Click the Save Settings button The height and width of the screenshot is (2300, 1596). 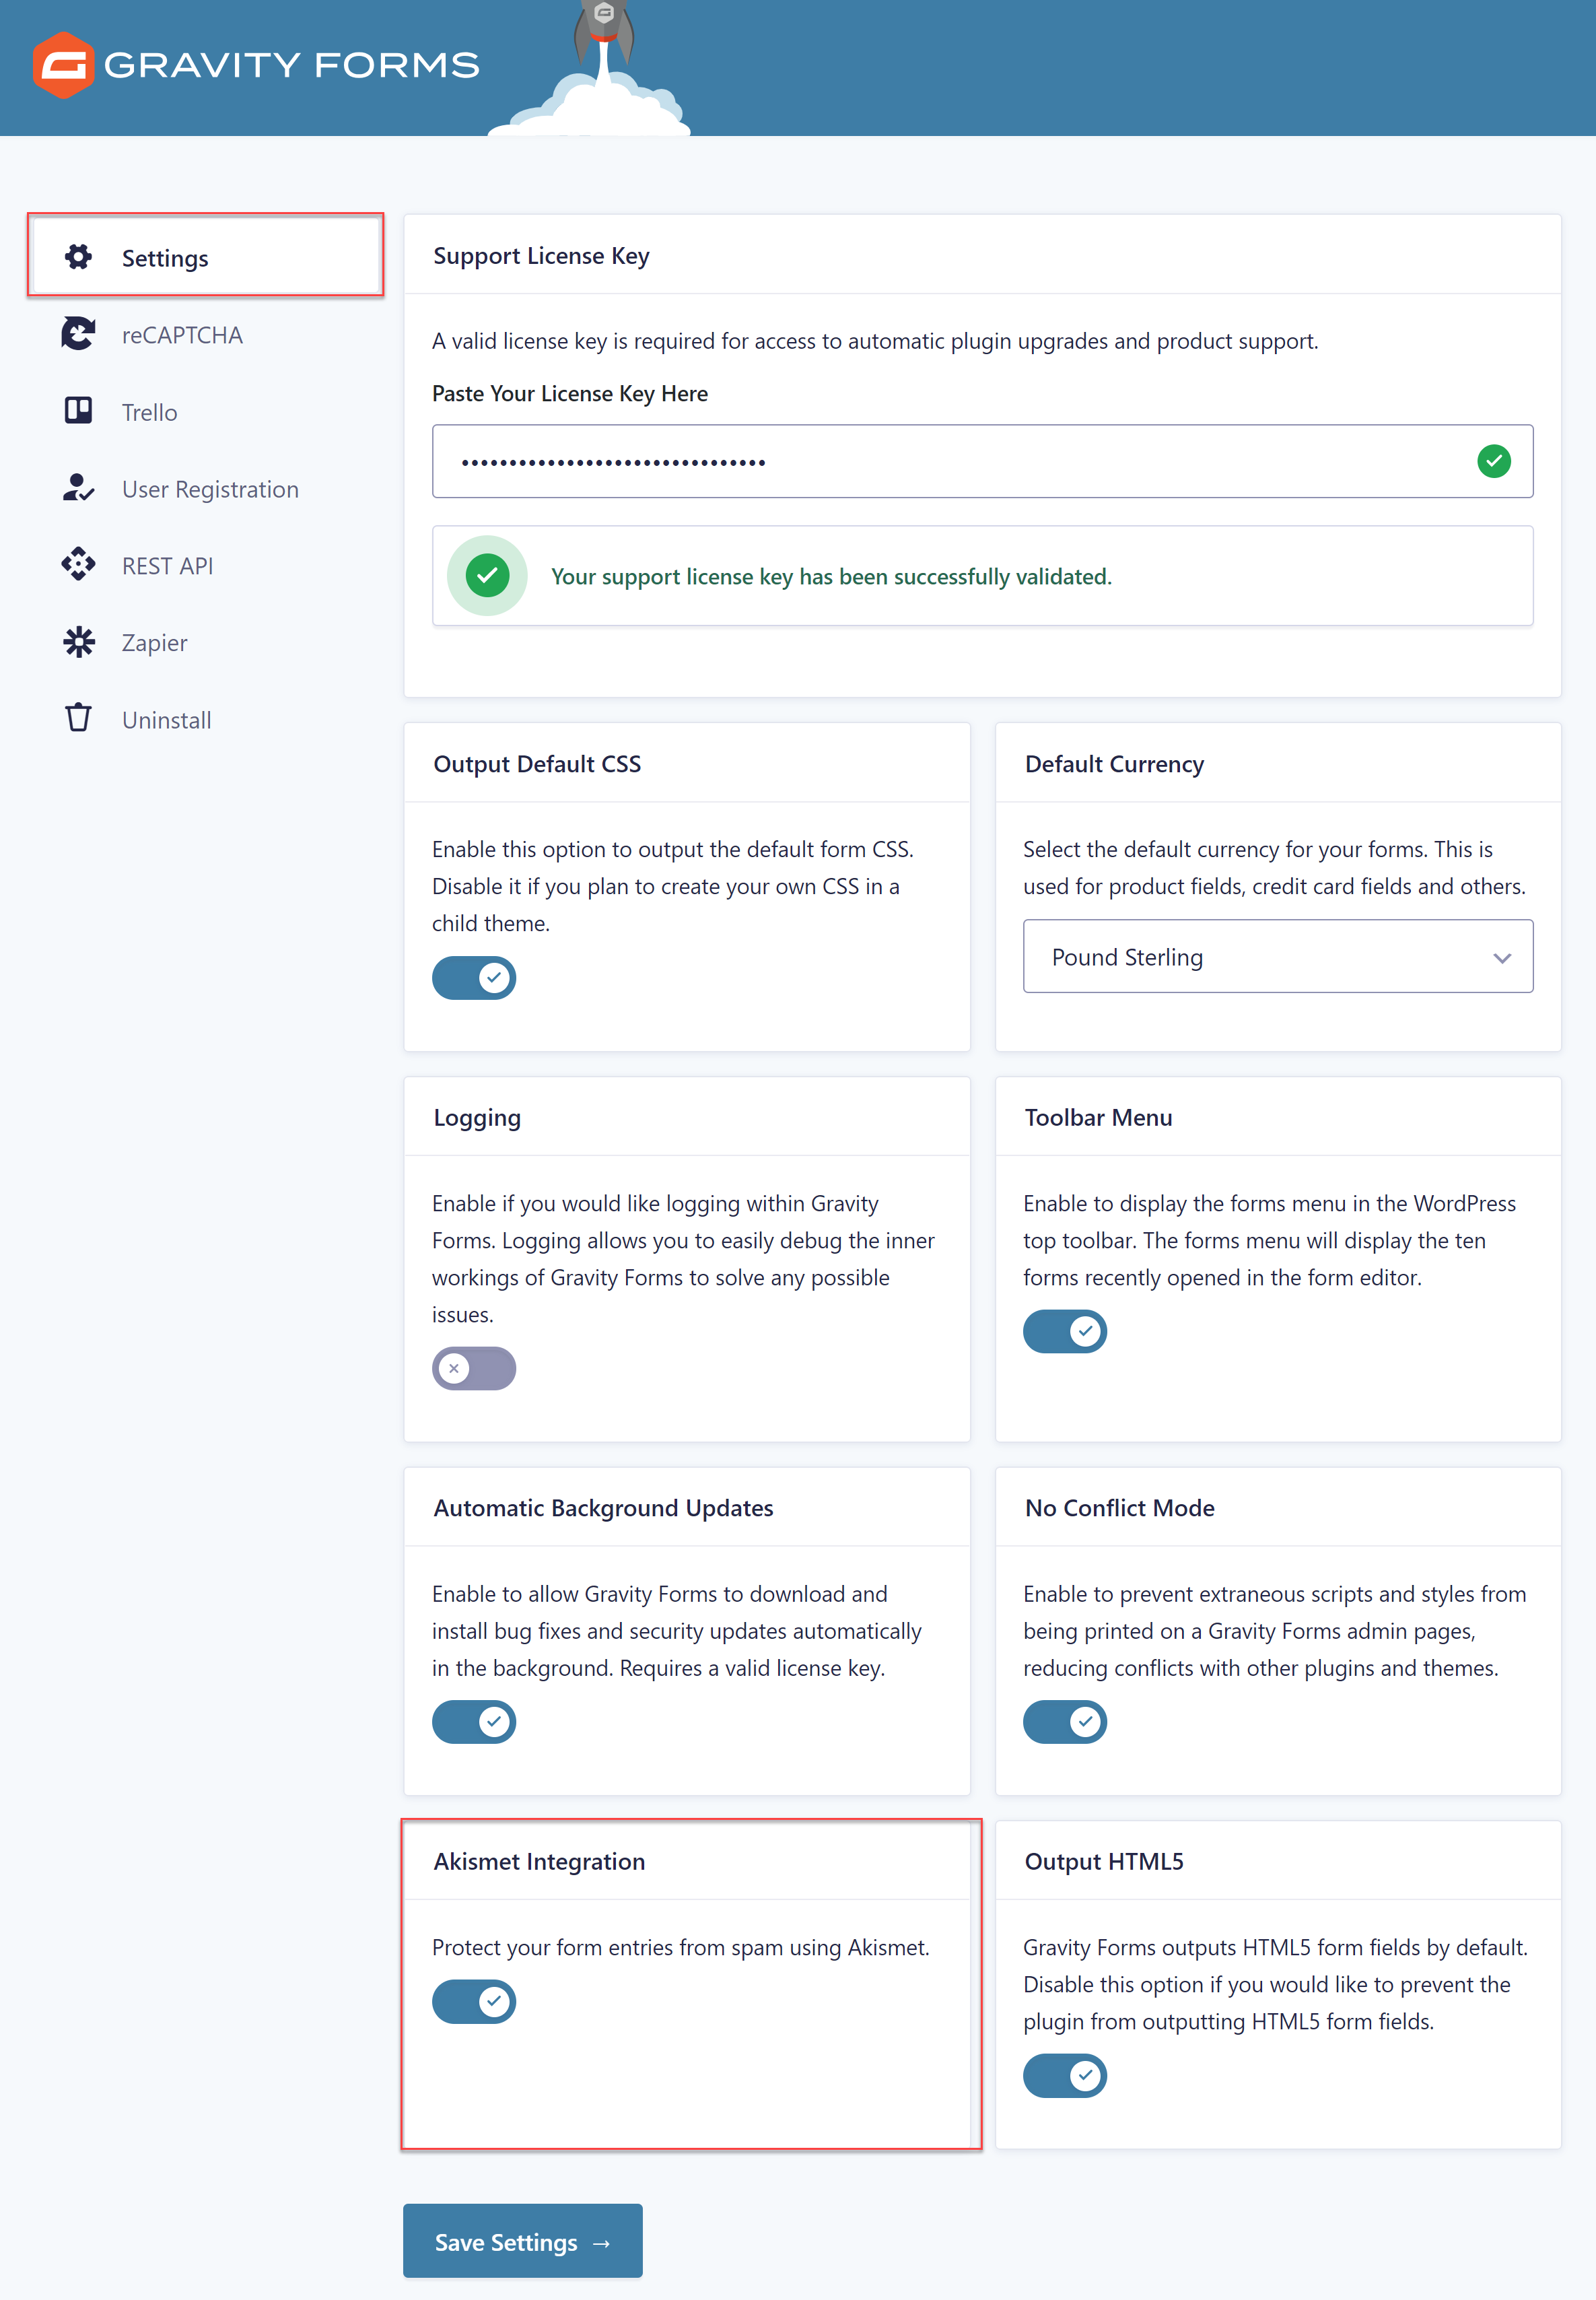(523, 2241)
